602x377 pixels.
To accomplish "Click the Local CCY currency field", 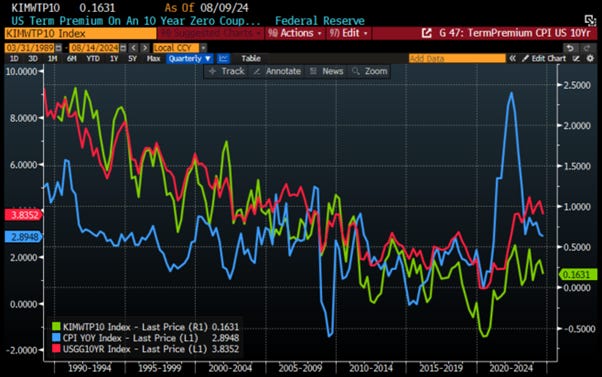I will point(176,48).
